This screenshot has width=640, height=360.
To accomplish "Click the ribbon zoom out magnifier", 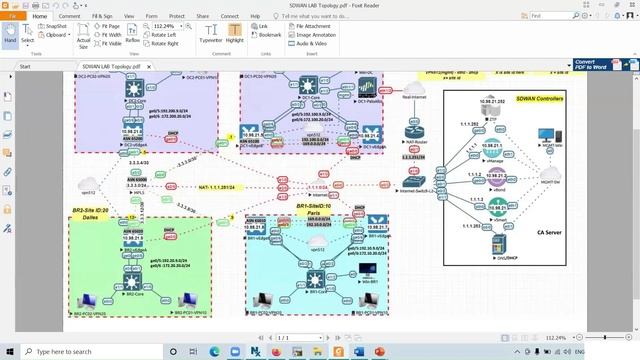I will pos(146,26).
